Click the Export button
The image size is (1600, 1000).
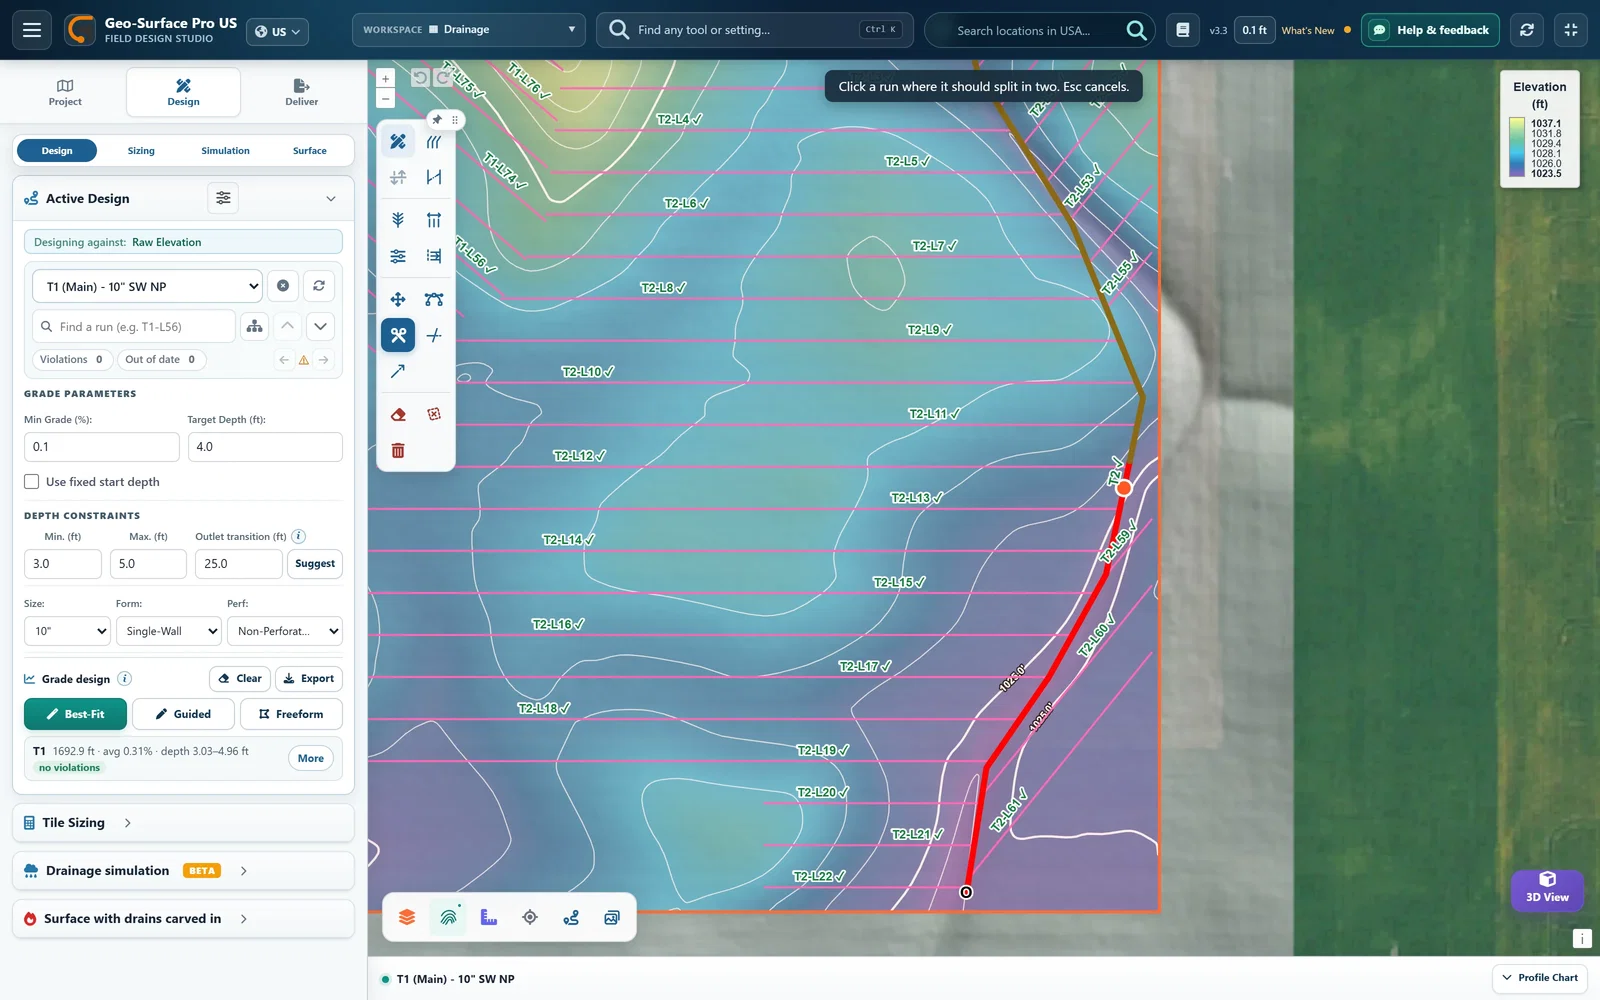(309, 679)
